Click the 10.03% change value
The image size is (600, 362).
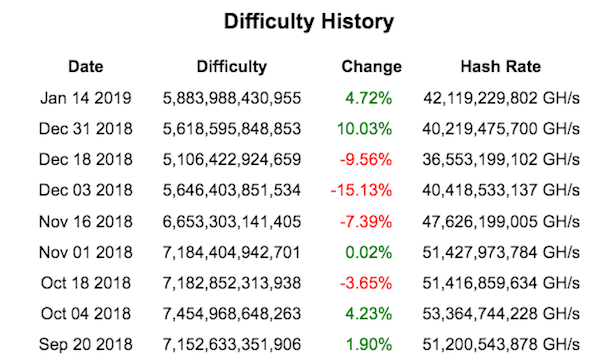pos(364,129)
